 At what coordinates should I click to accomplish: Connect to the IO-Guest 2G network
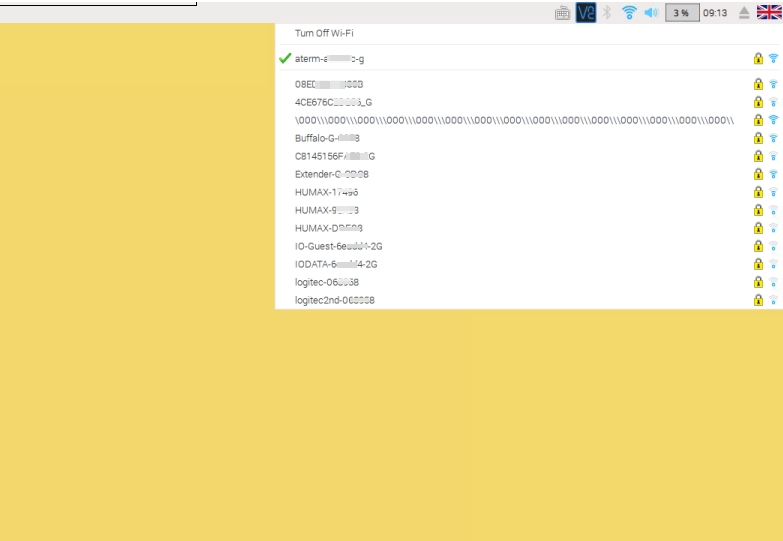pyautogui.click(x=339, y=246)
